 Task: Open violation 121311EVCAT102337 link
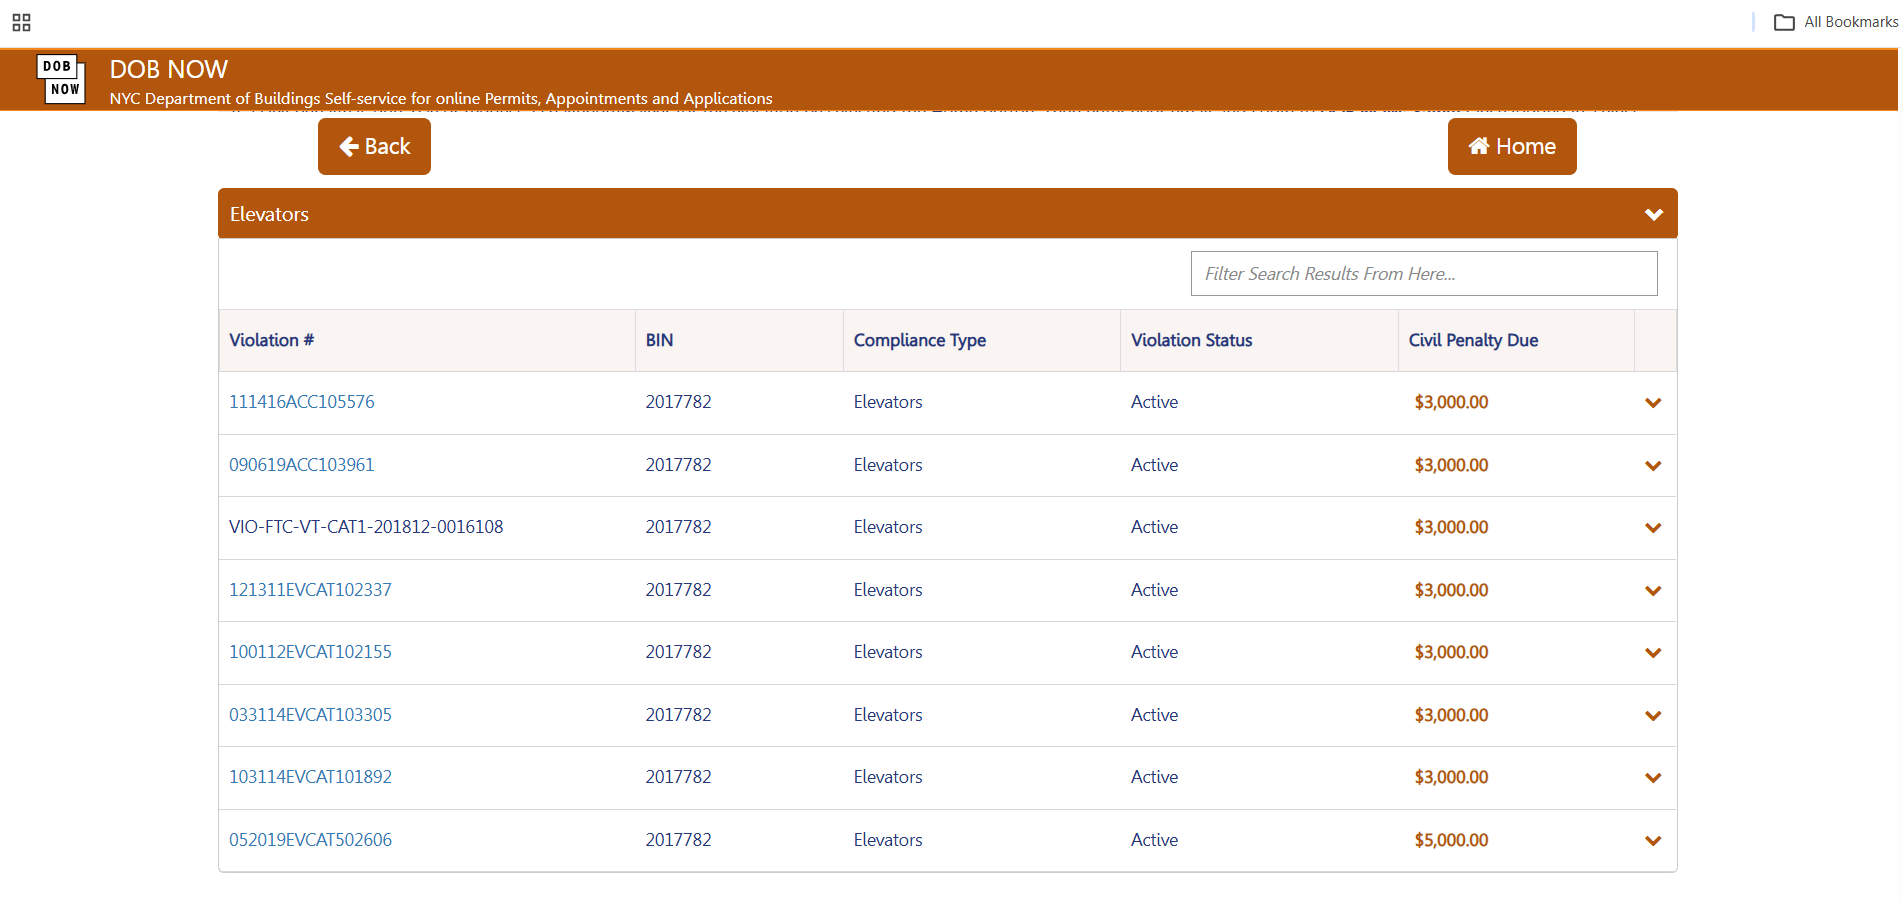311,590
